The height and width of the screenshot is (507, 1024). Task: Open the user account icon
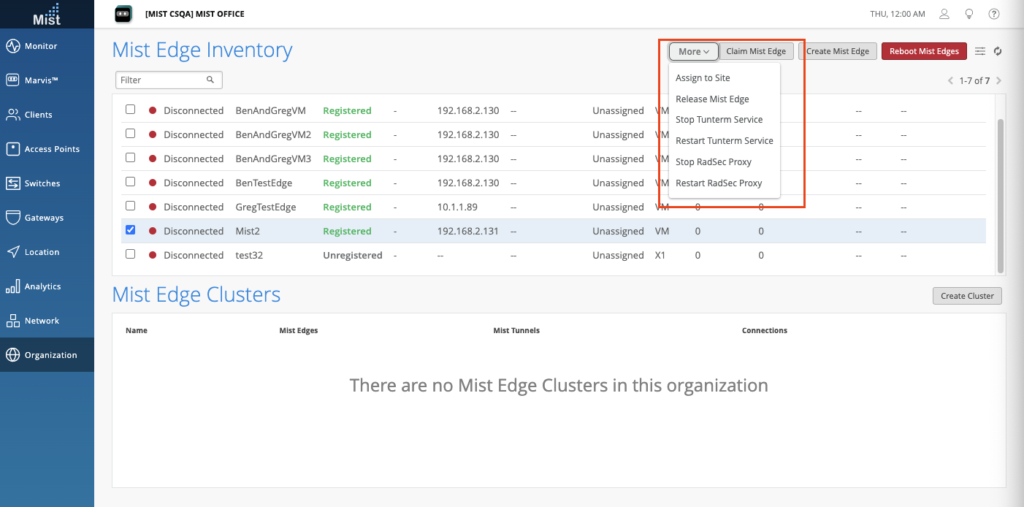point(944,14)
